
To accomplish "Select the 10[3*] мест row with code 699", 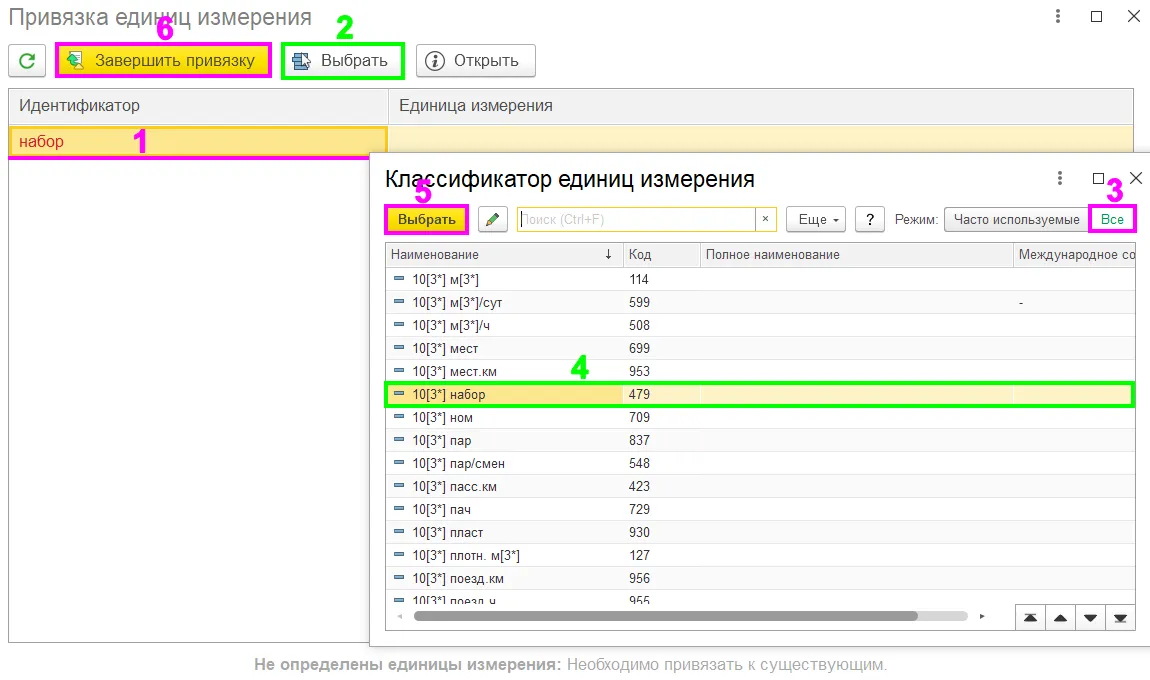I will pyautogui.click(x=761, y=348).
